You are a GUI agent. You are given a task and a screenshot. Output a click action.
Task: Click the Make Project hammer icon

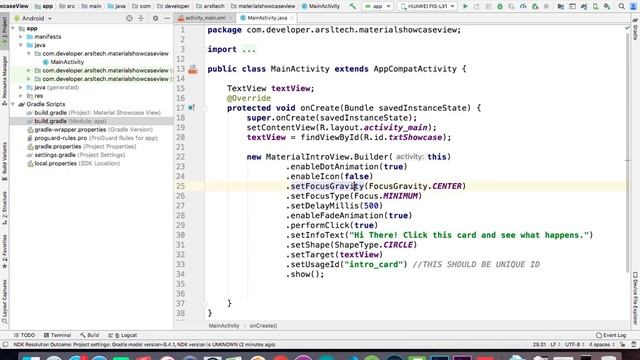pyautogui.click(x=353, y=6)
